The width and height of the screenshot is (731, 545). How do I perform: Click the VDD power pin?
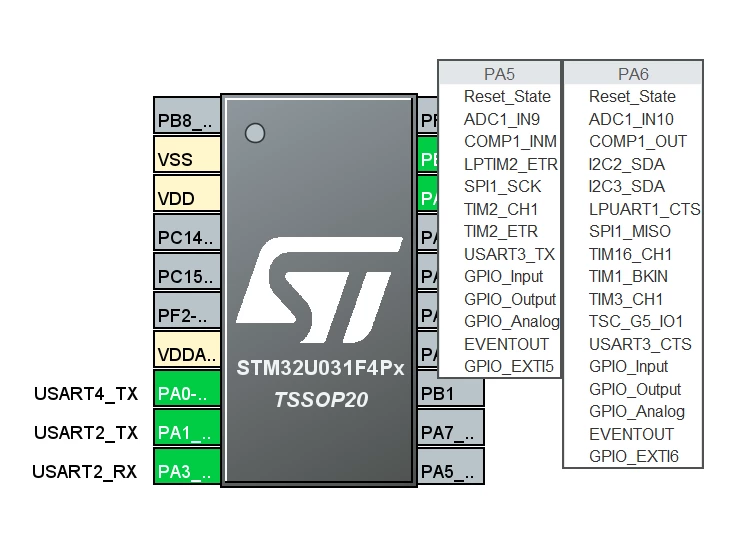point(187,193)
